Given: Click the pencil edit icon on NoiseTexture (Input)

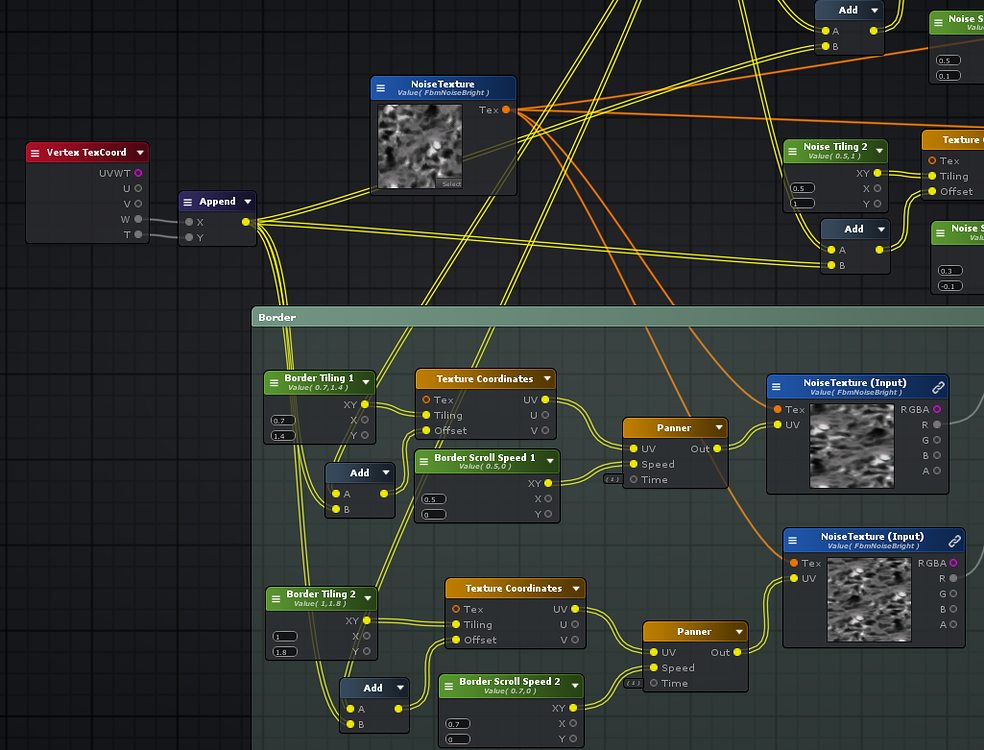Looking at the screenshot, I should click(x=938, y=386).
